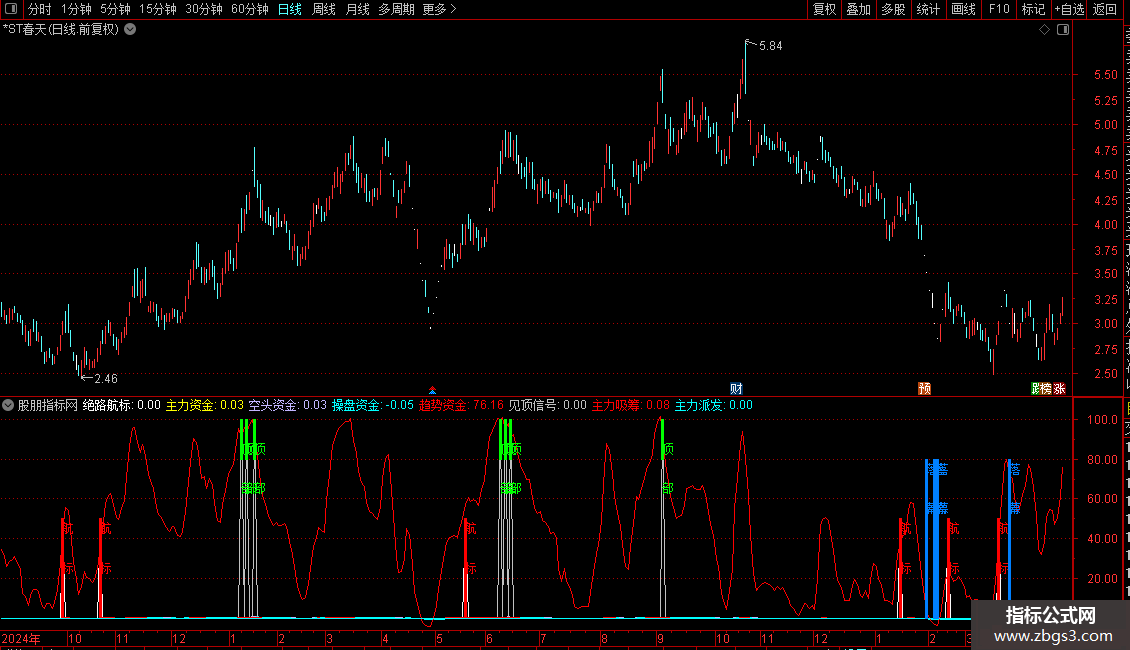This screenshot has height=650, width=1130.
Task: Activate the 画线 drawing tools
Action: (x=964, y=9)
